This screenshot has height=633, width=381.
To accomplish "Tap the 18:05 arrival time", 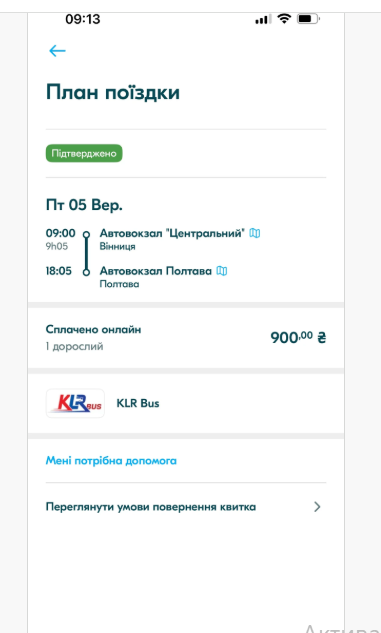I will click(59, 270).
